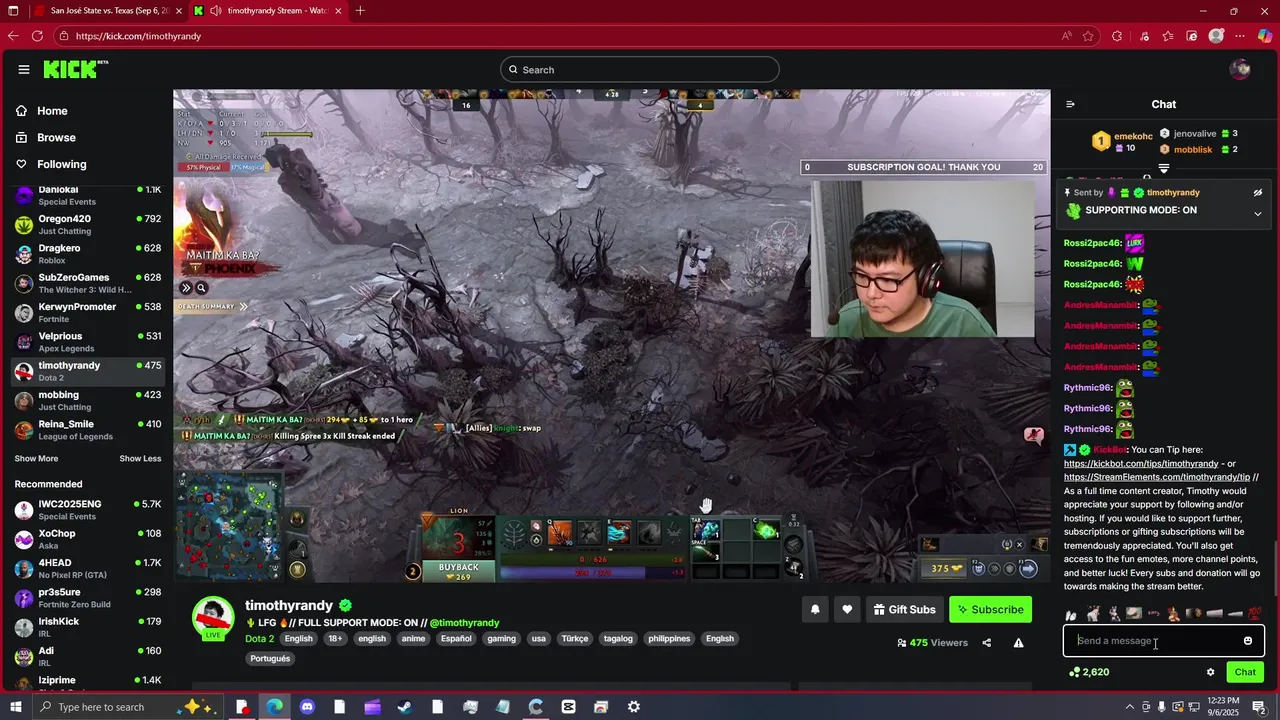Image resolution: width=1280 pixels, height=720 pixels.
Task: Click Show Less in following list
Action: [x=140, y=459]
